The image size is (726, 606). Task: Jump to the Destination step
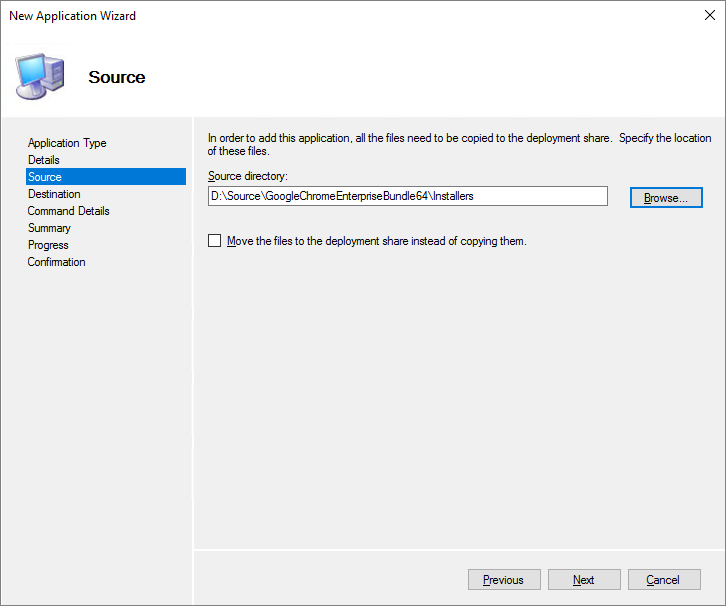pyautogui.click(x=54, y=194)
